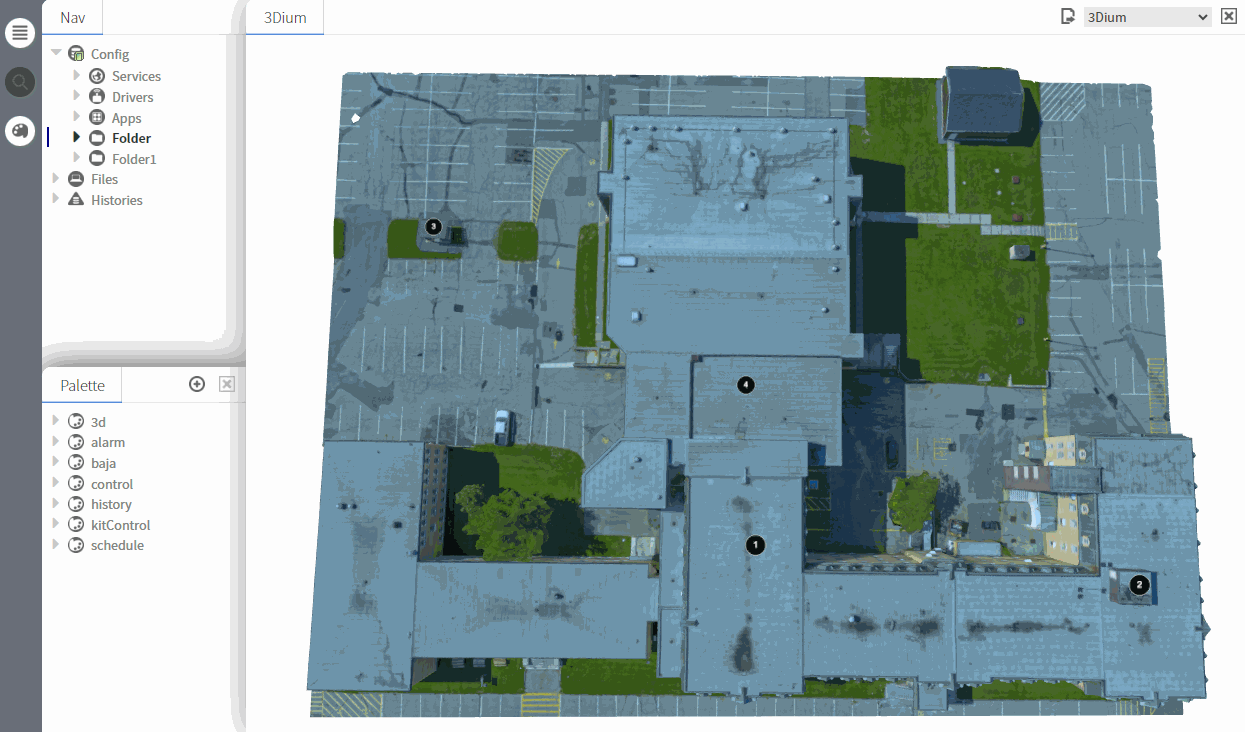
Task: Select the schedule palette label
Action: tap(118, 545)
